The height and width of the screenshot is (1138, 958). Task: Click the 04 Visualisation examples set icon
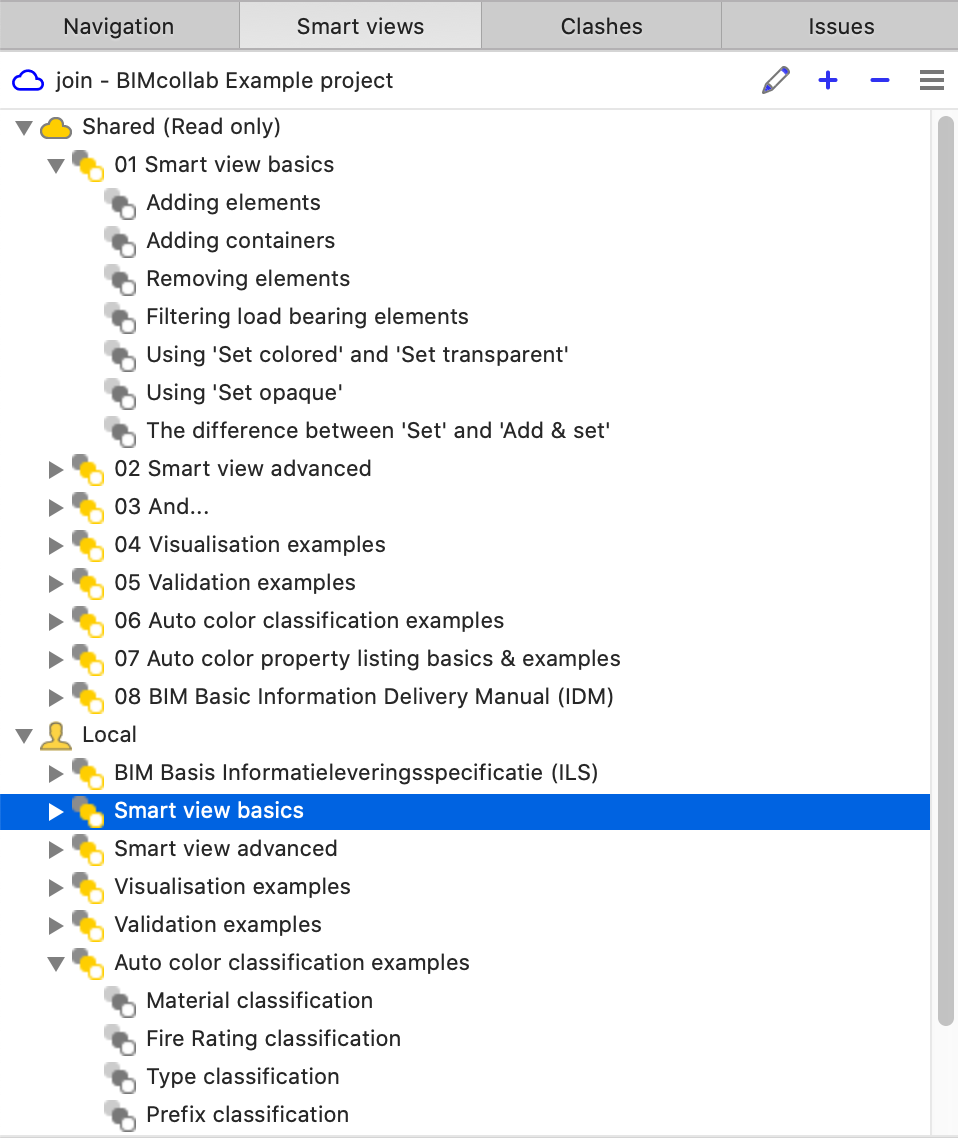point(88,546)
